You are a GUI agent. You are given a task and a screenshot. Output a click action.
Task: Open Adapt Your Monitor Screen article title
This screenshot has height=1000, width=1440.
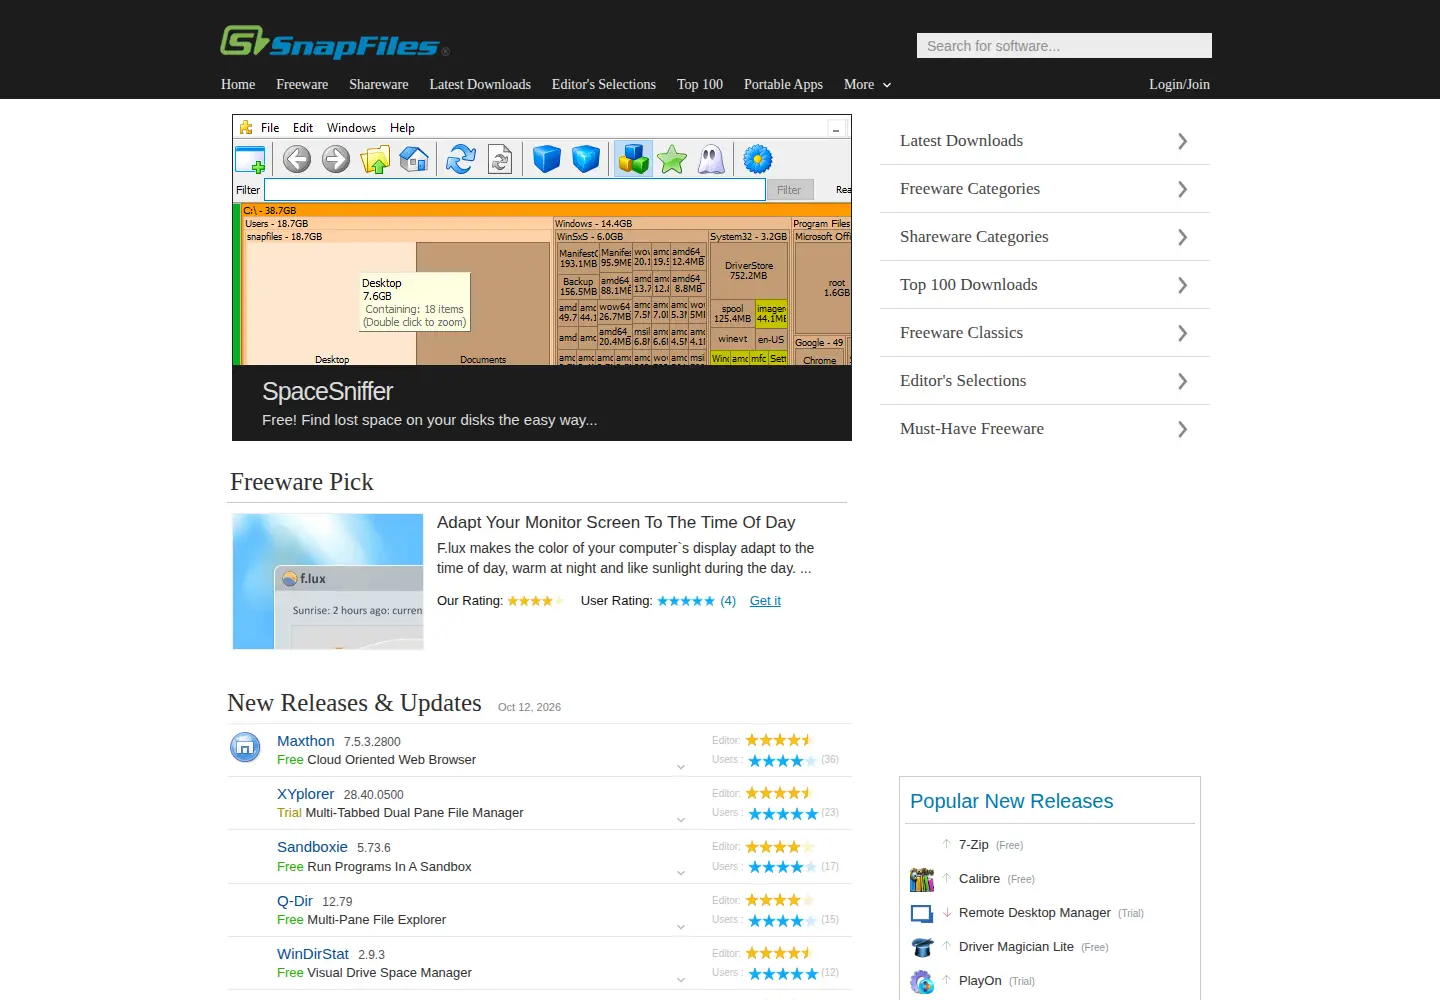tap(616, 522)
